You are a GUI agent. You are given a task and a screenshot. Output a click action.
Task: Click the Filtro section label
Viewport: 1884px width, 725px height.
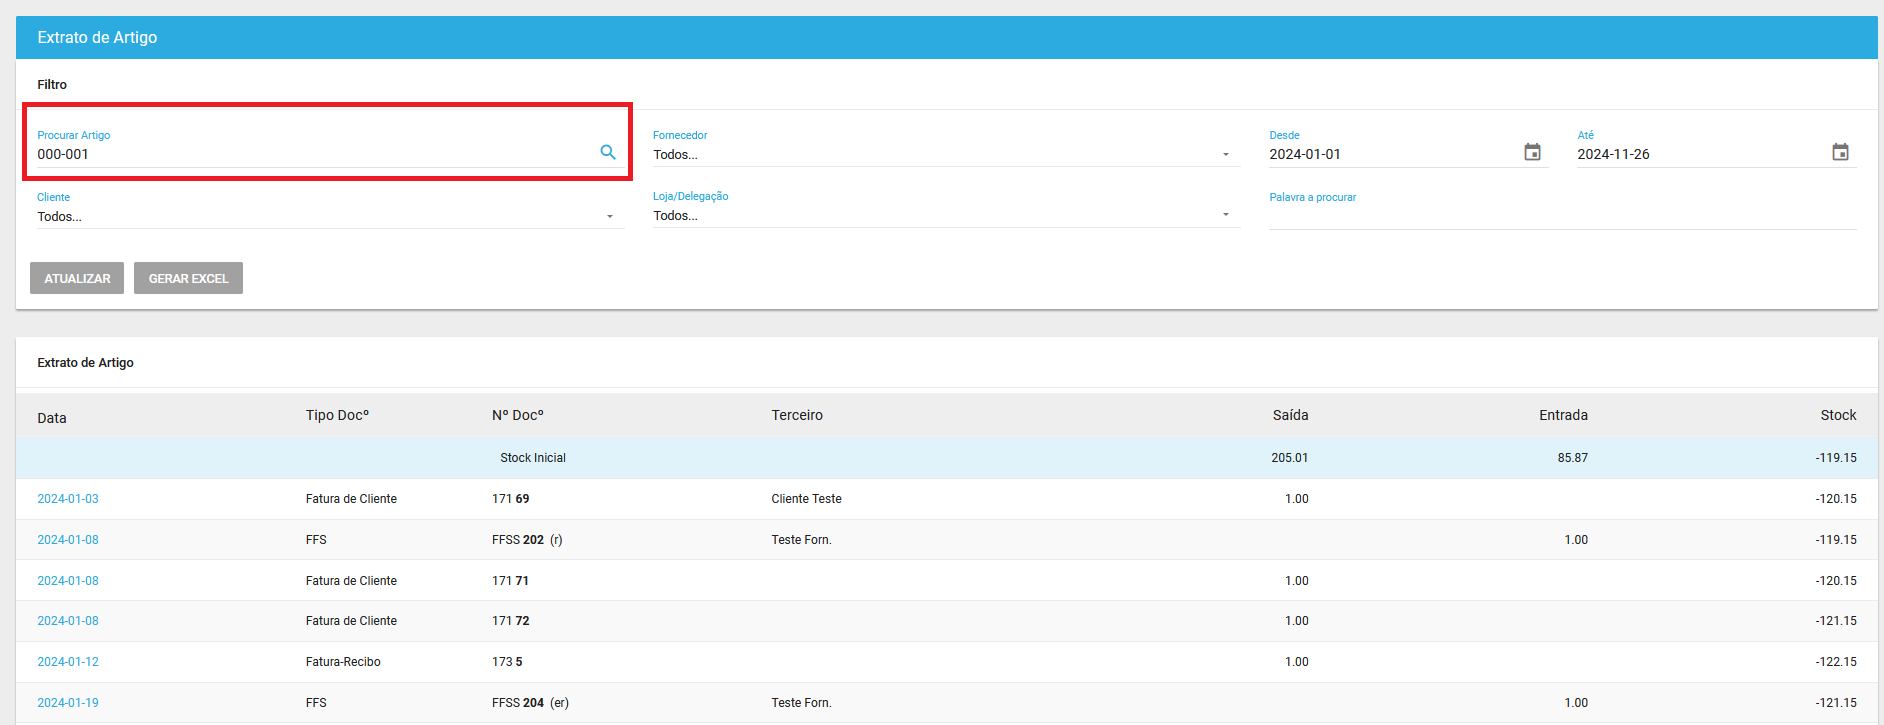(52, 85)
